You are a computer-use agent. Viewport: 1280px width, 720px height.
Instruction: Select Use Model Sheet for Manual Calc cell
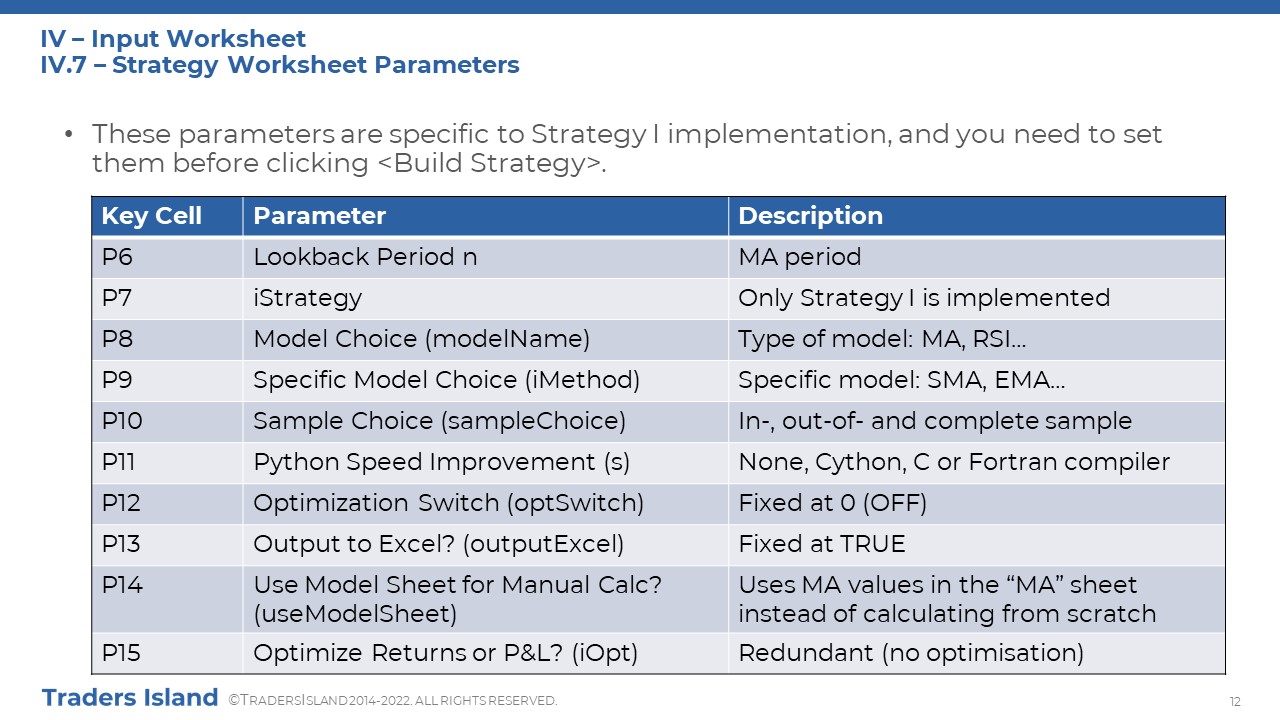coord(485,598)
